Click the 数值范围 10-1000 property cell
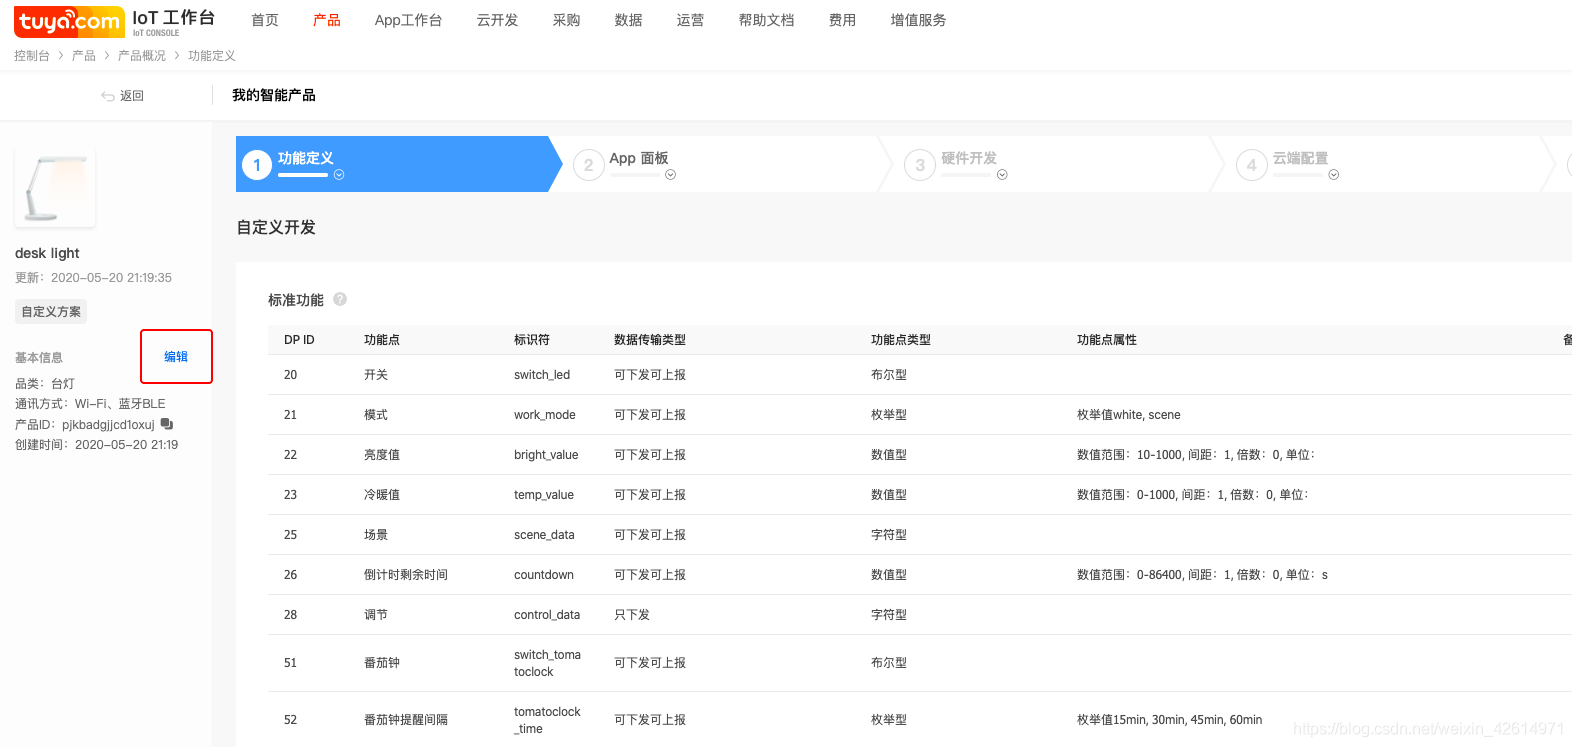This screenshot has height=747, width=1572. point(1196,455)
